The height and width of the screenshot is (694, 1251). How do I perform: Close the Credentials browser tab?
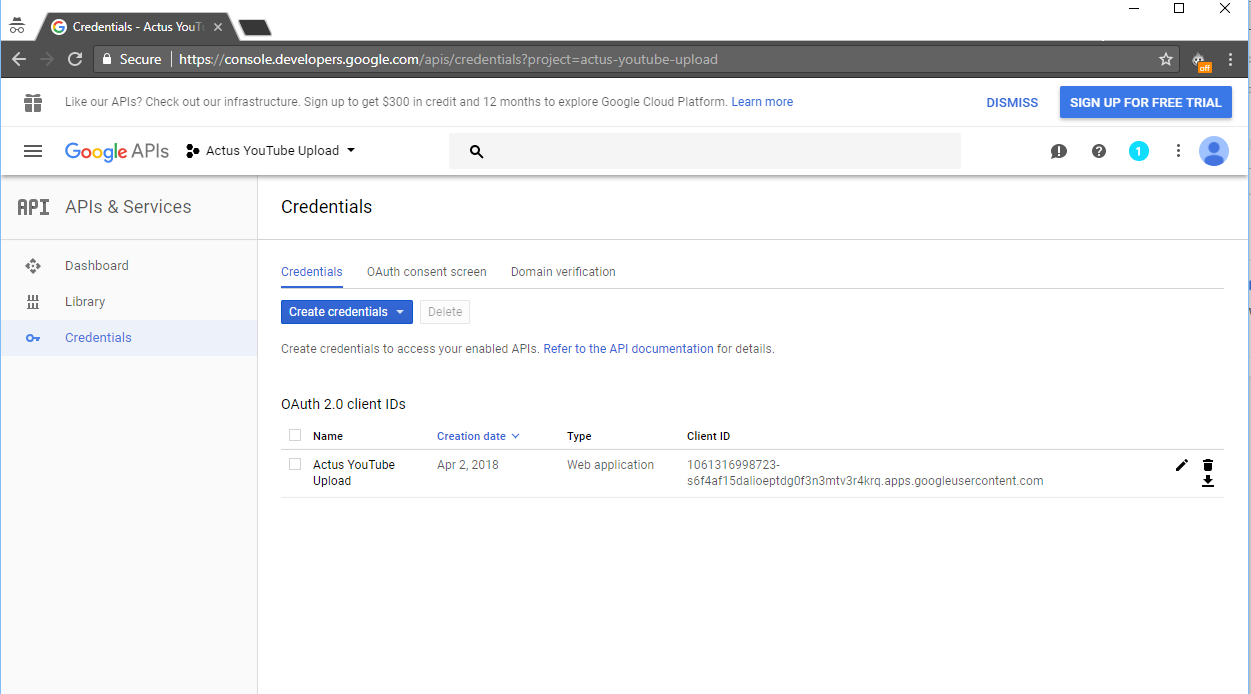(219, 27)
